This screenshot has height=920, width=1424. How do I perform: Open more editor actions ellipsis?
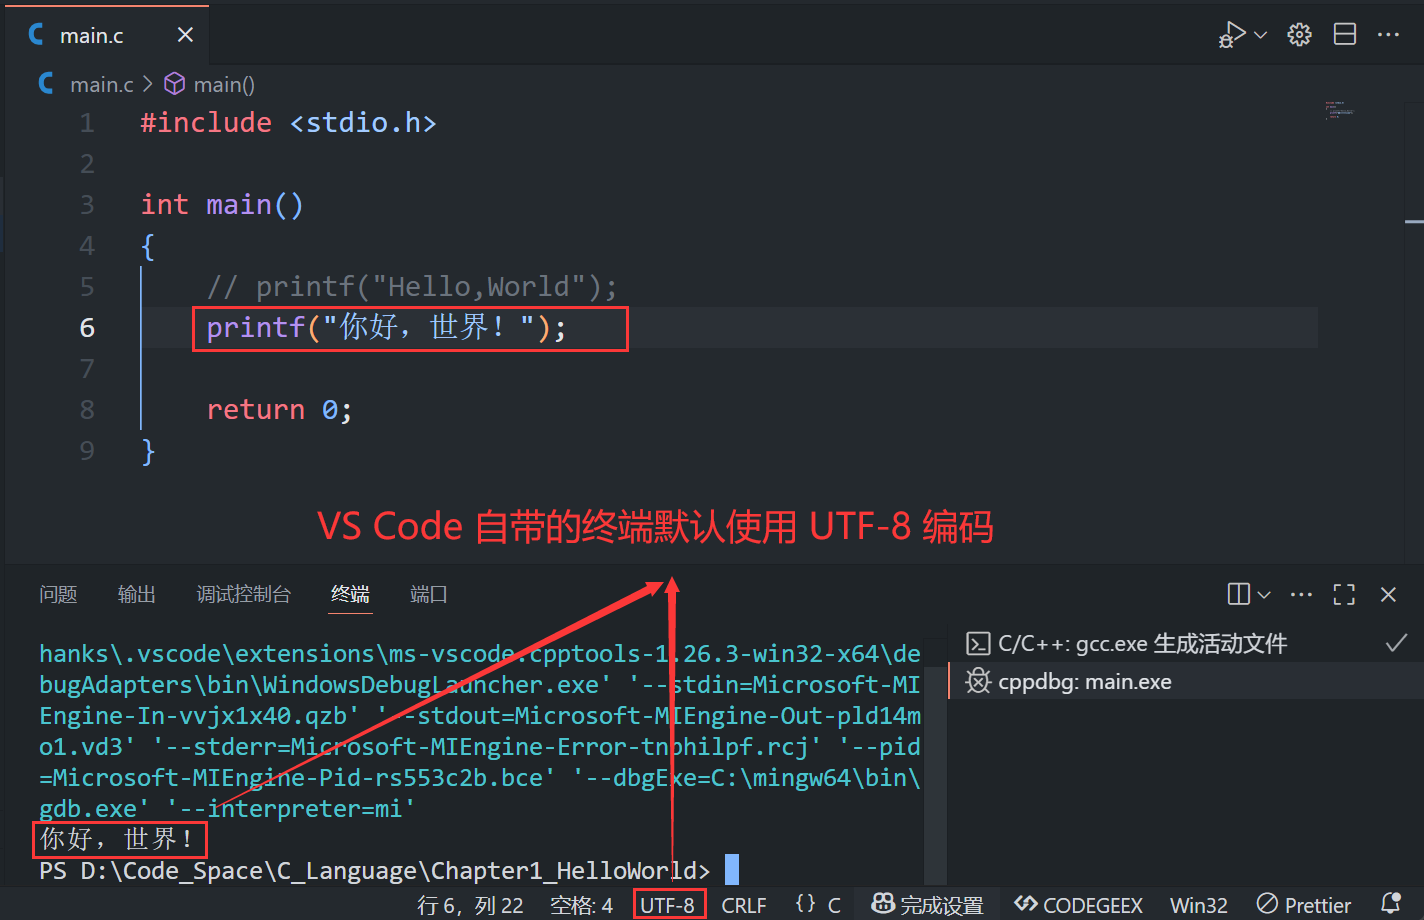coord(1389,33)
